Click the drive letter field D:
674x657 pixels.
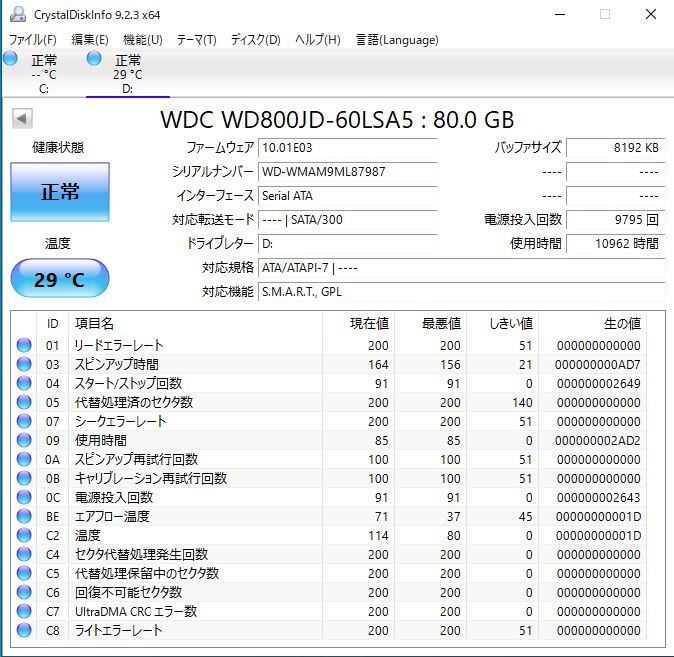coord(347,244)
